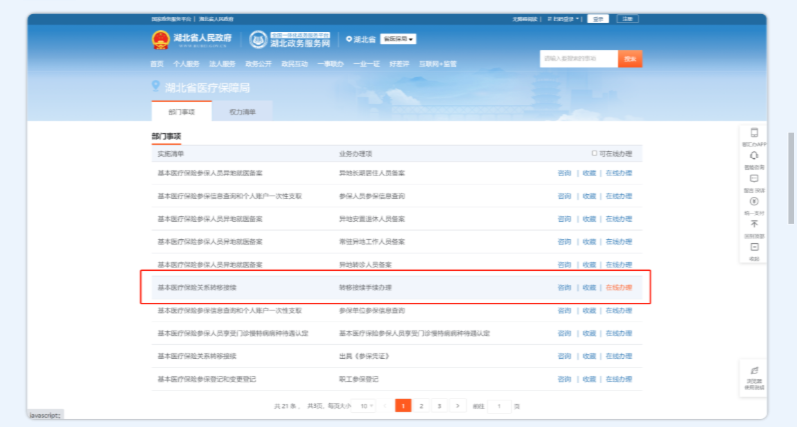Click 在线办理 for 转移接续手续办理 row

pos(619,288)
